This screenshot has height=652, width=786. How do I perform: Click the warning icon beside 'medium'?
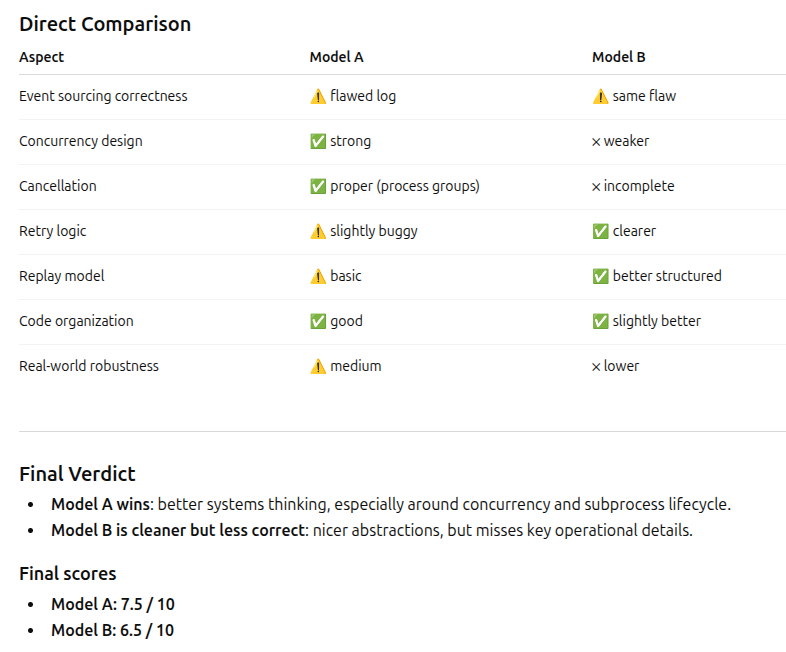[x=318, y=367]
